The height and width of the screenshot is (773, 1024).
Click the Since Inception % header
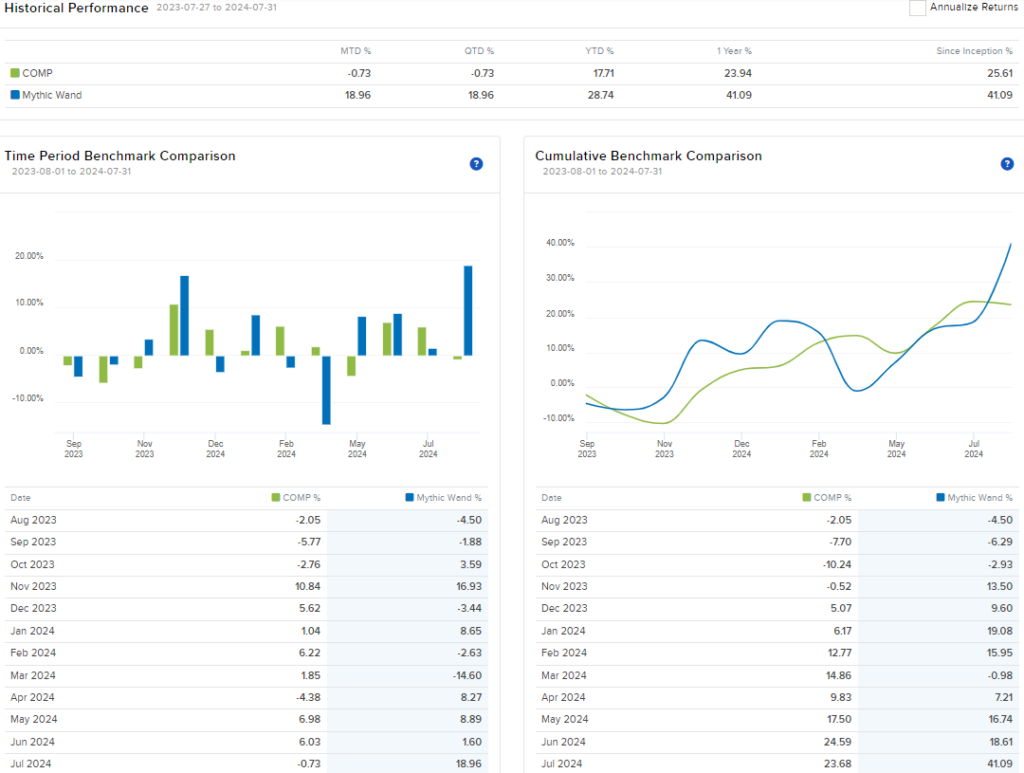[x=973, y=50]
